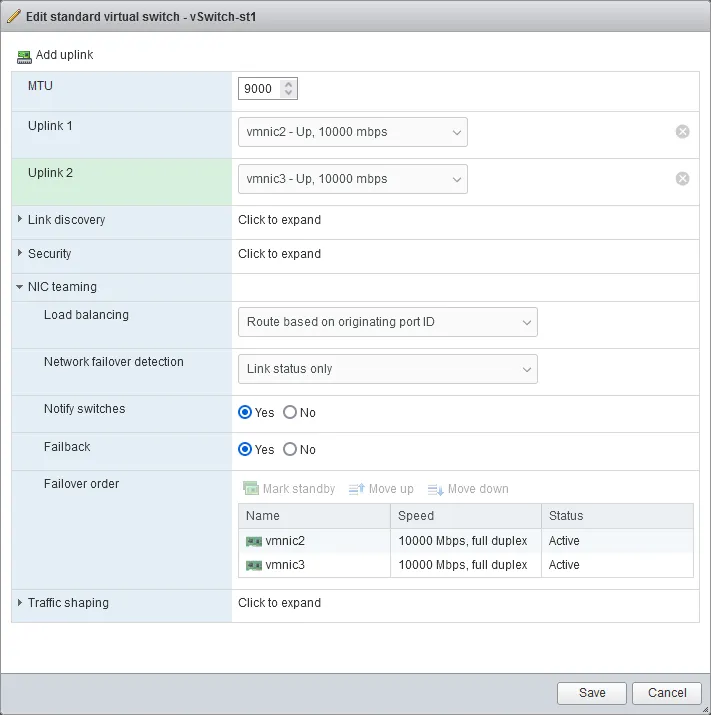Click the MTU value input field

coord(260,89)
